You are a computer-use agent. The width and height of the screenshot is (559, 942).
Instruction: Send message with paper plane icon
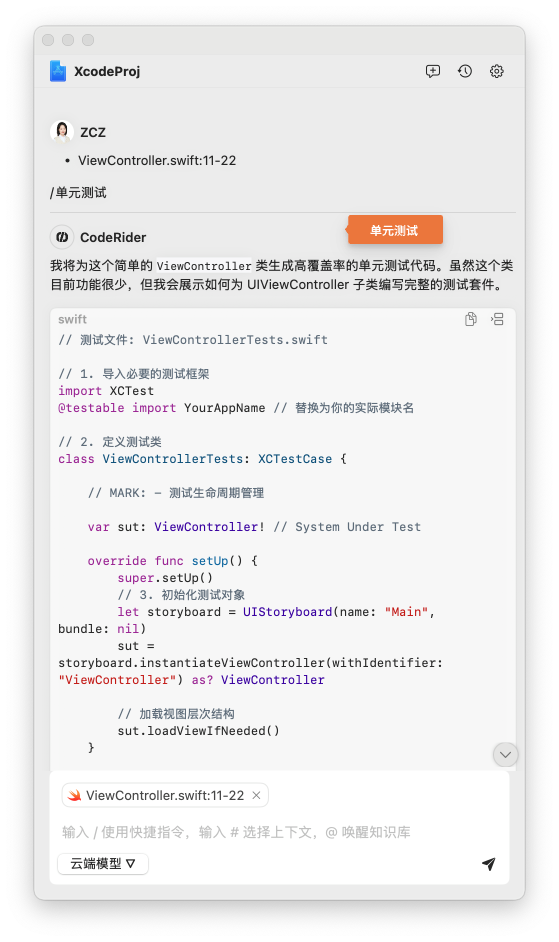[x=489, y=864]
